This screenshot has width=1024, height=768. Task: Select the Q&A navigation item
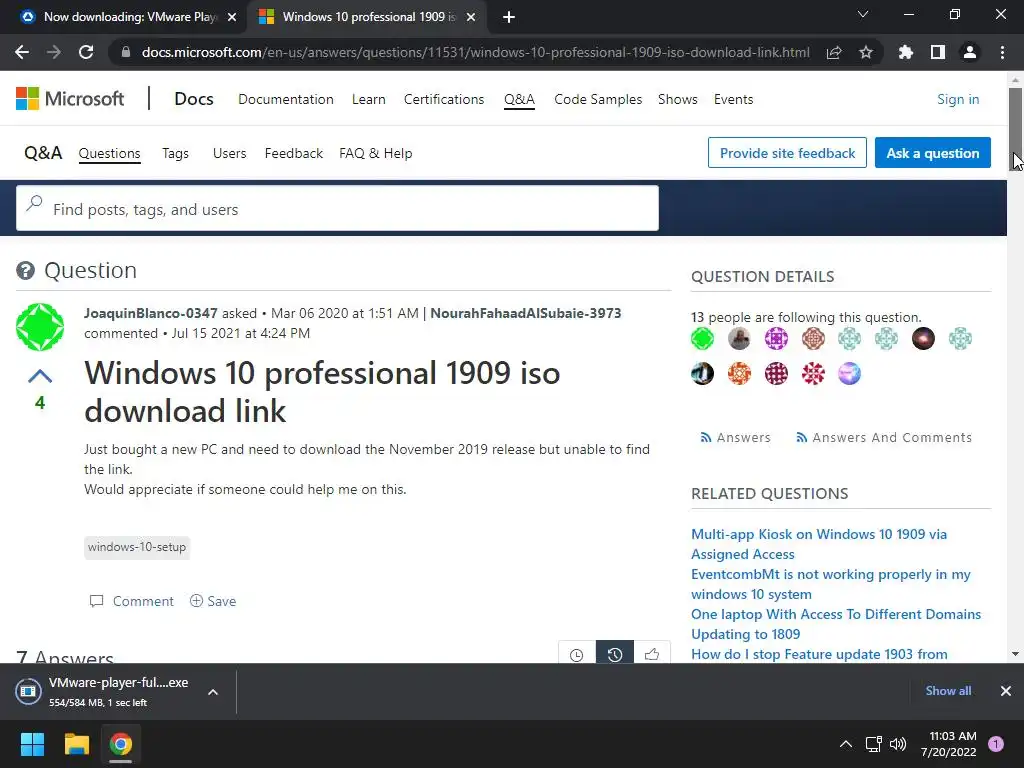pyautogui.click(x=519, y=99)
